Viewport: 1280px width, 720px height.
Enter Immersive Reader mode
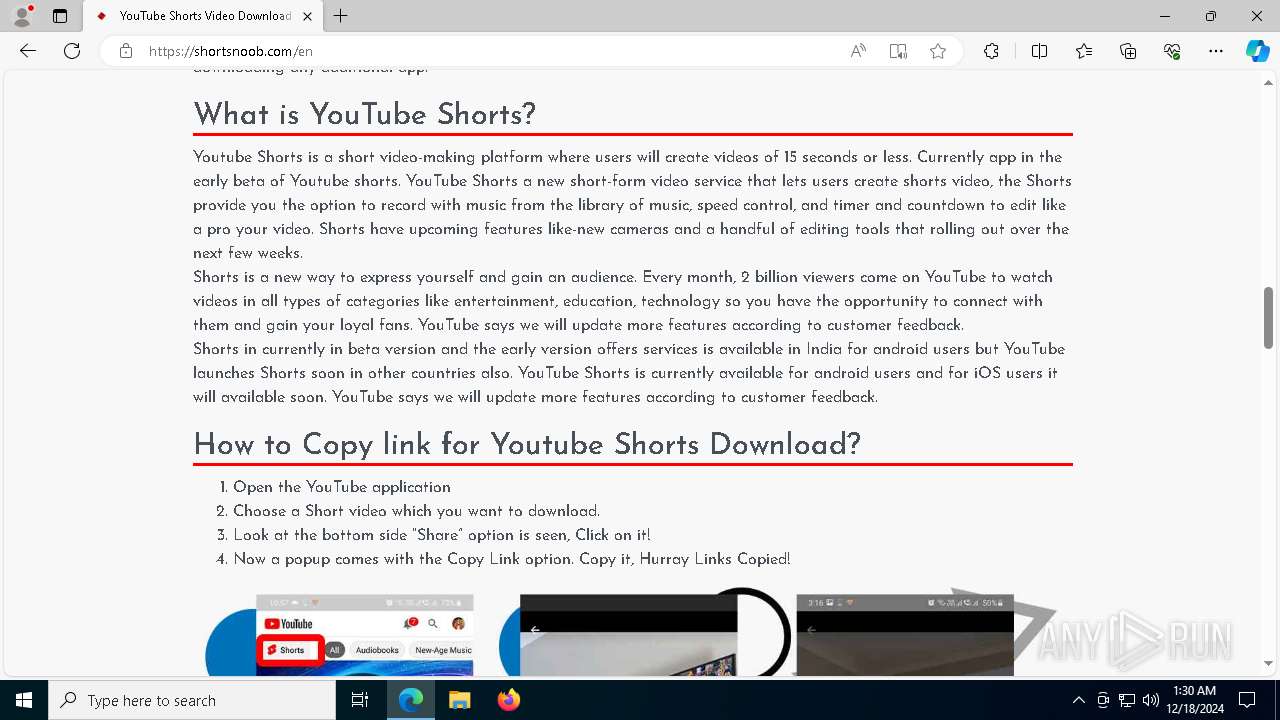(898, 51)
